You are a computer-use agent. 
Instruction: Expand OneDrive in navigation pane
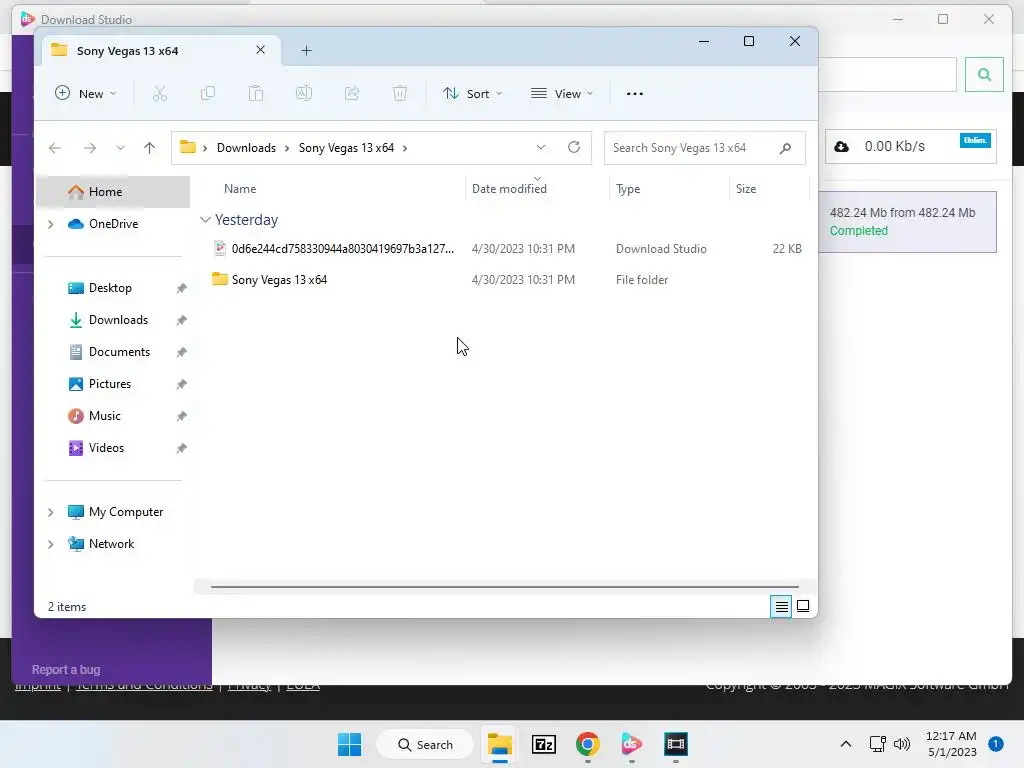coord(51,224)
